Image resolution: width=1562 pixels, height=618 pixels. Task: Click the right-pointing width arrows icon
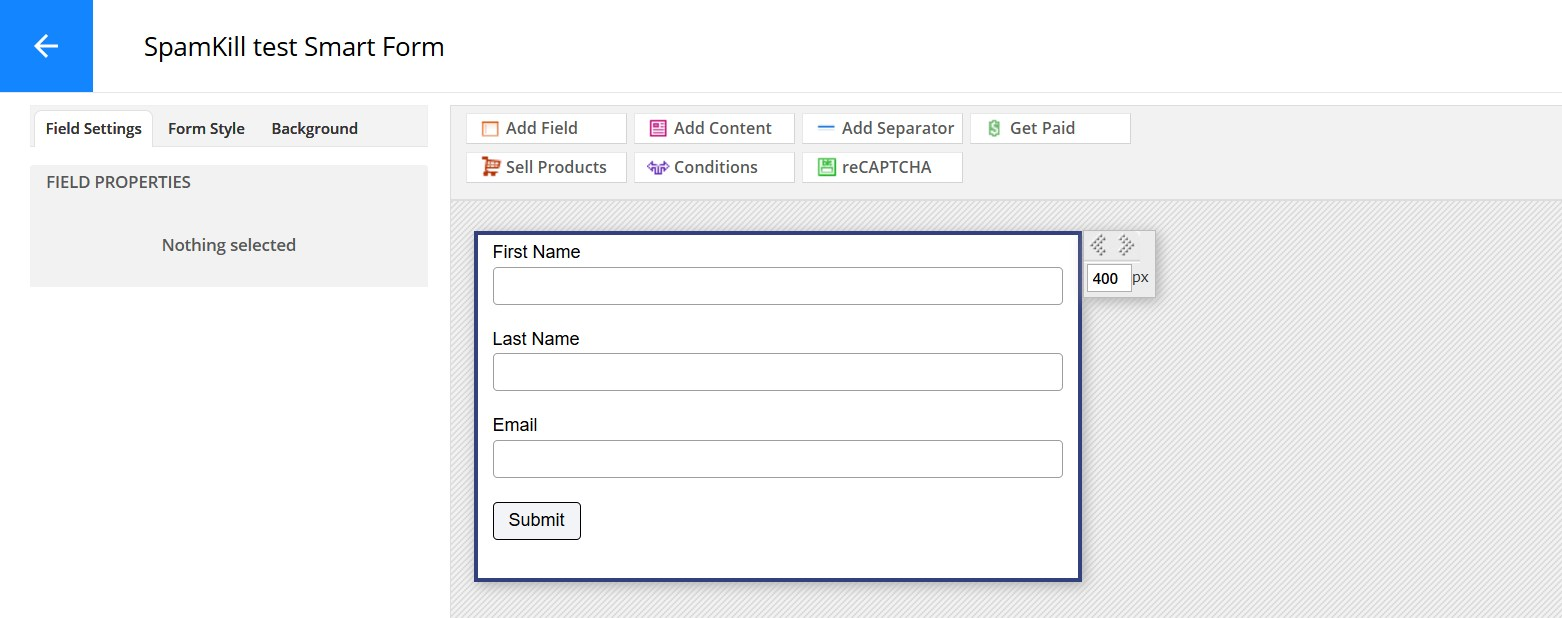(x=1126, y=245)
